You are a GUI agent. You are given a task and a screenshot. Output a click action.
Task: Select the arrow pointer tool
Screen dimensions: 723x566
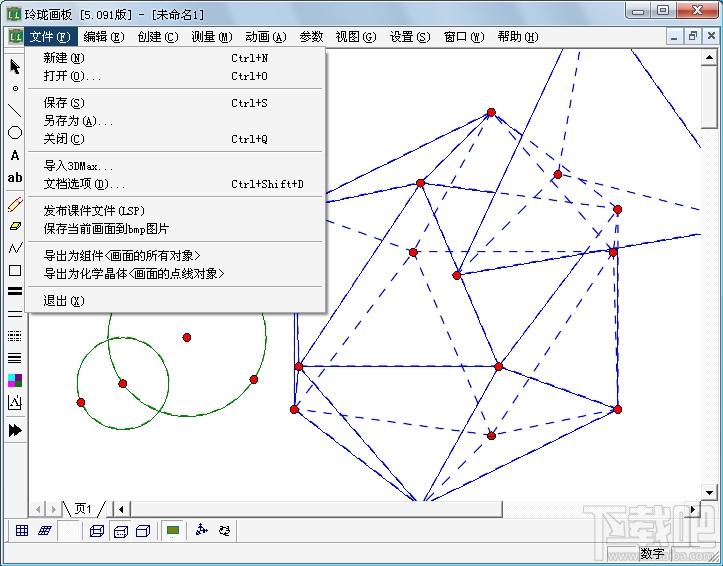click(x=15, y=67)
